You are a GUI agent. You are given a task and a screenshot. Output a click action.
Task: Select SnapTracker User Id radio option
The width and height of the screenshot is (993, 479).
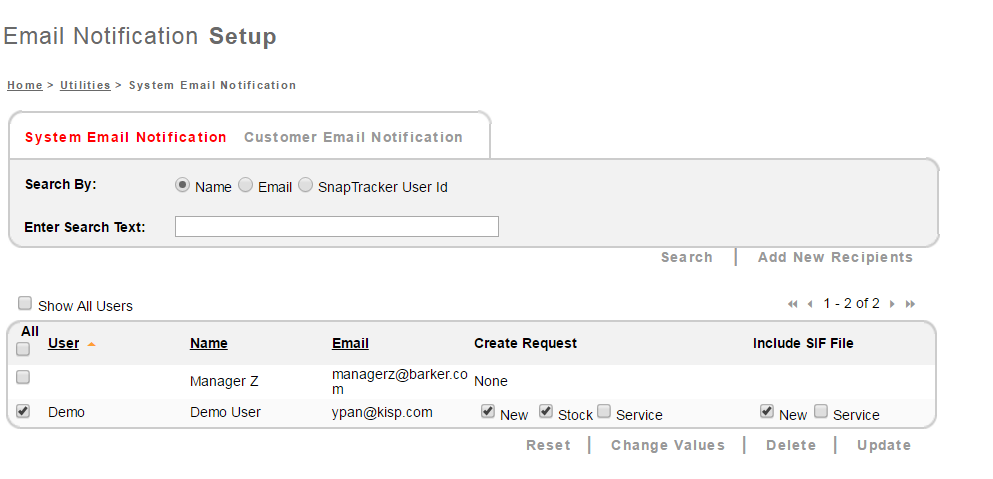tap(305, 185)
